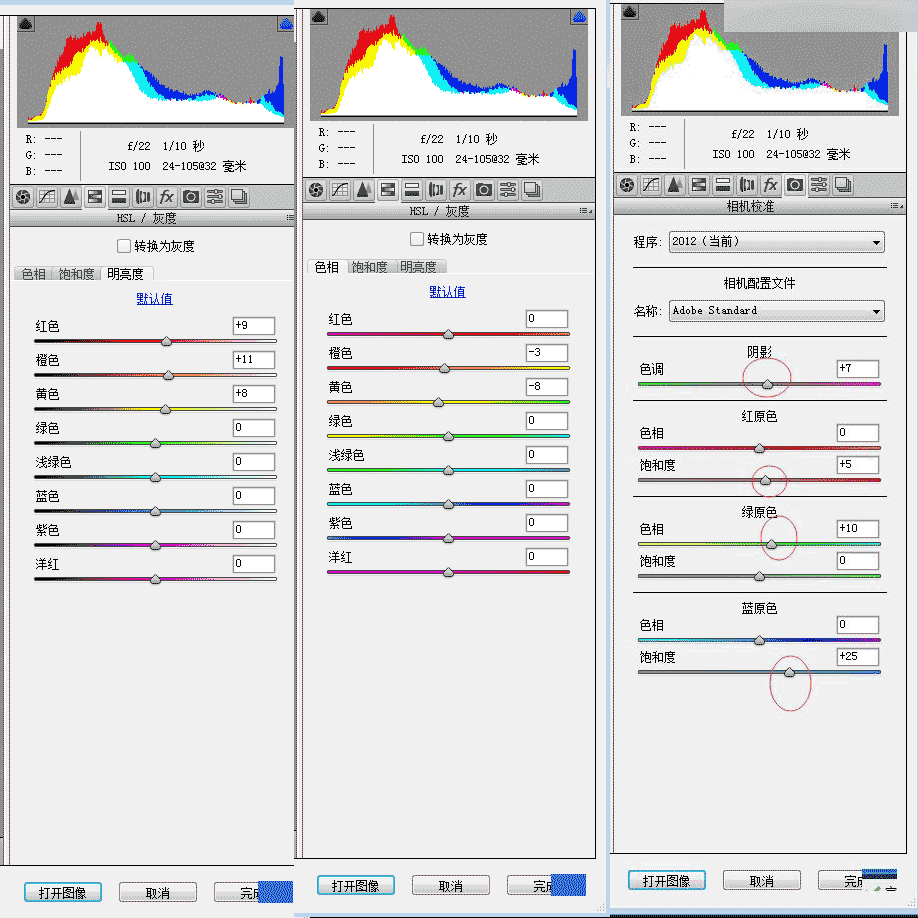918x918 pixels.
Task: Click 蓝原色 饱和度 slider handle
Action: tap(789, 672)
